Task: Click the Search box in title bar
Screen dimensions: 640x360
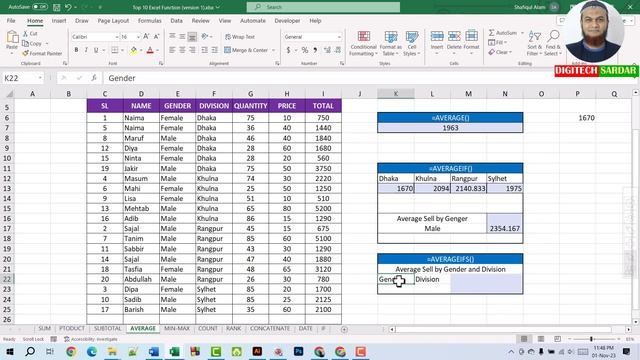Action: click(x=323, y=7)
